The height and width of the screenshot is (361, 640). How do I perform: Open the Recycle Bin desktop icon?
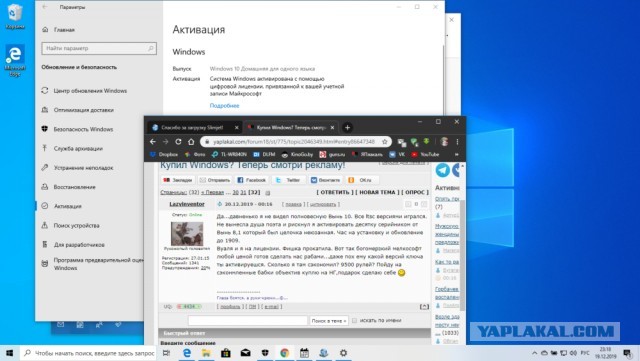(15, 16)
